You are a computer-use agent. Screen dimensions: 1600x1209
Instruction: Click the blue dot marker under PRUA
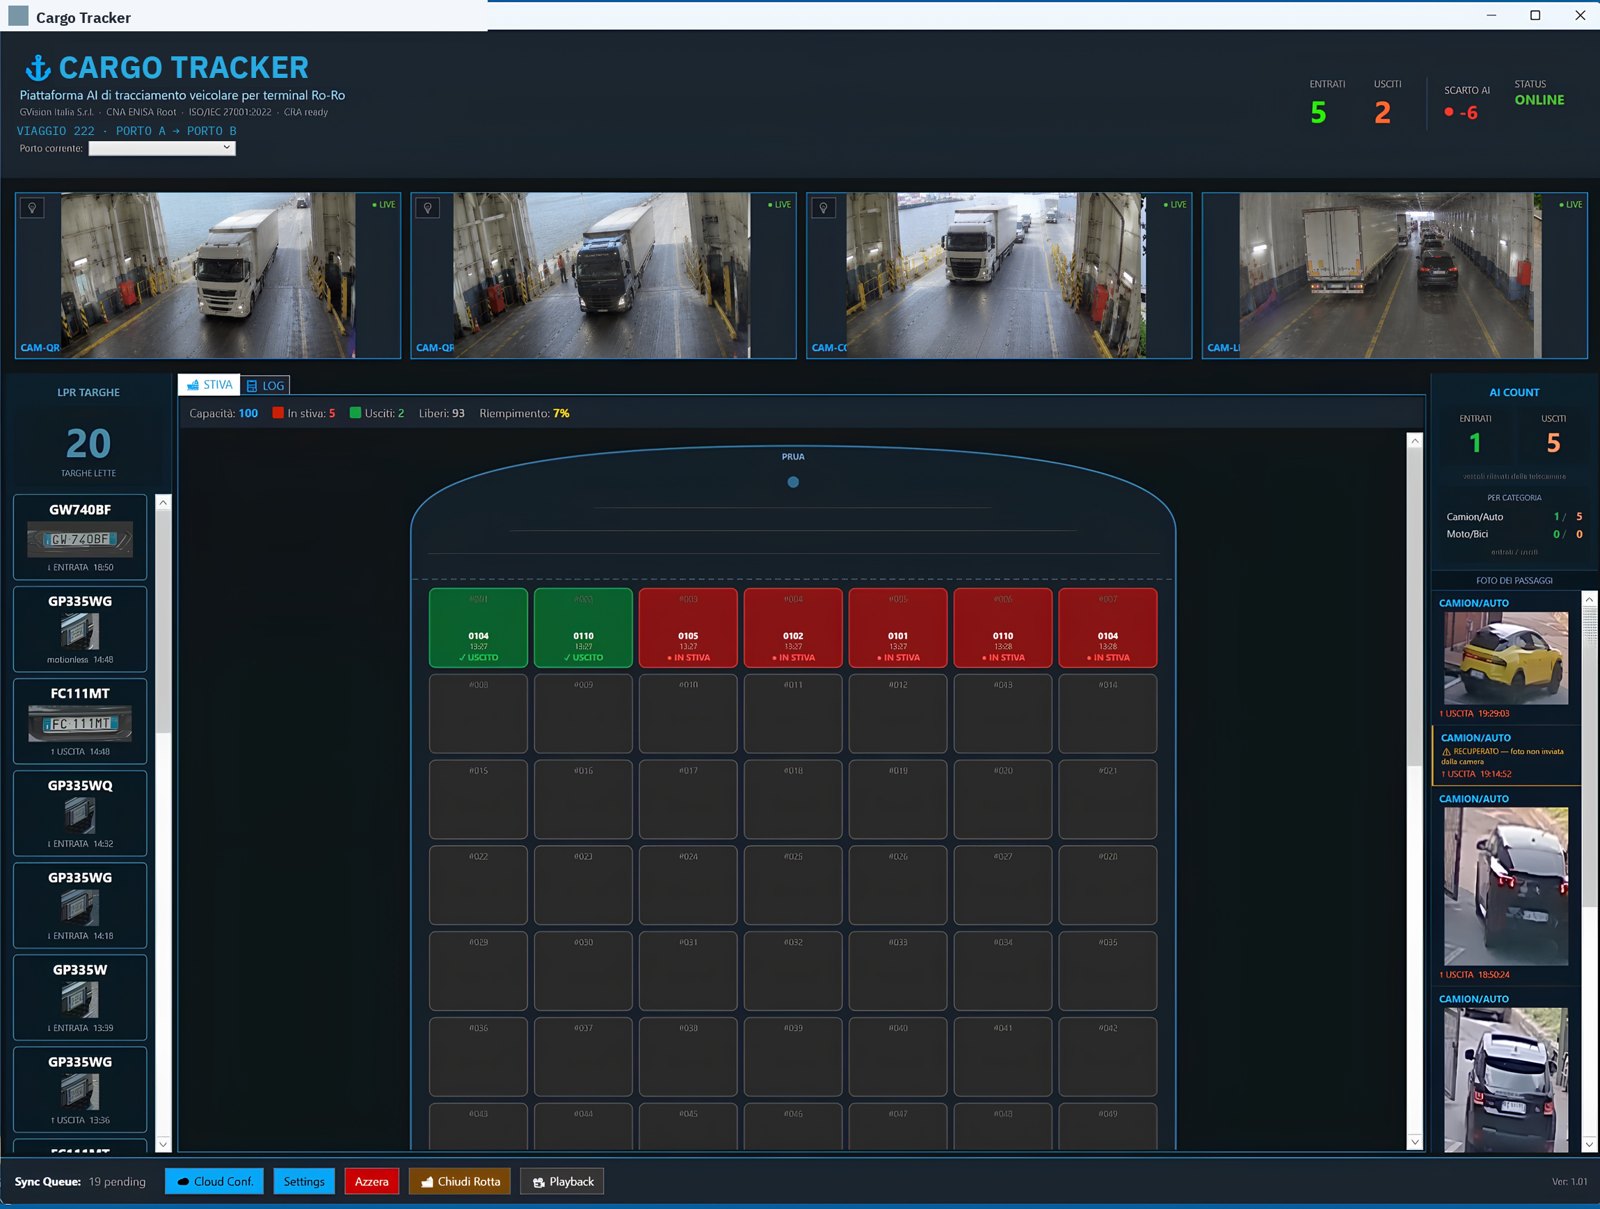(x=793, y=482)
